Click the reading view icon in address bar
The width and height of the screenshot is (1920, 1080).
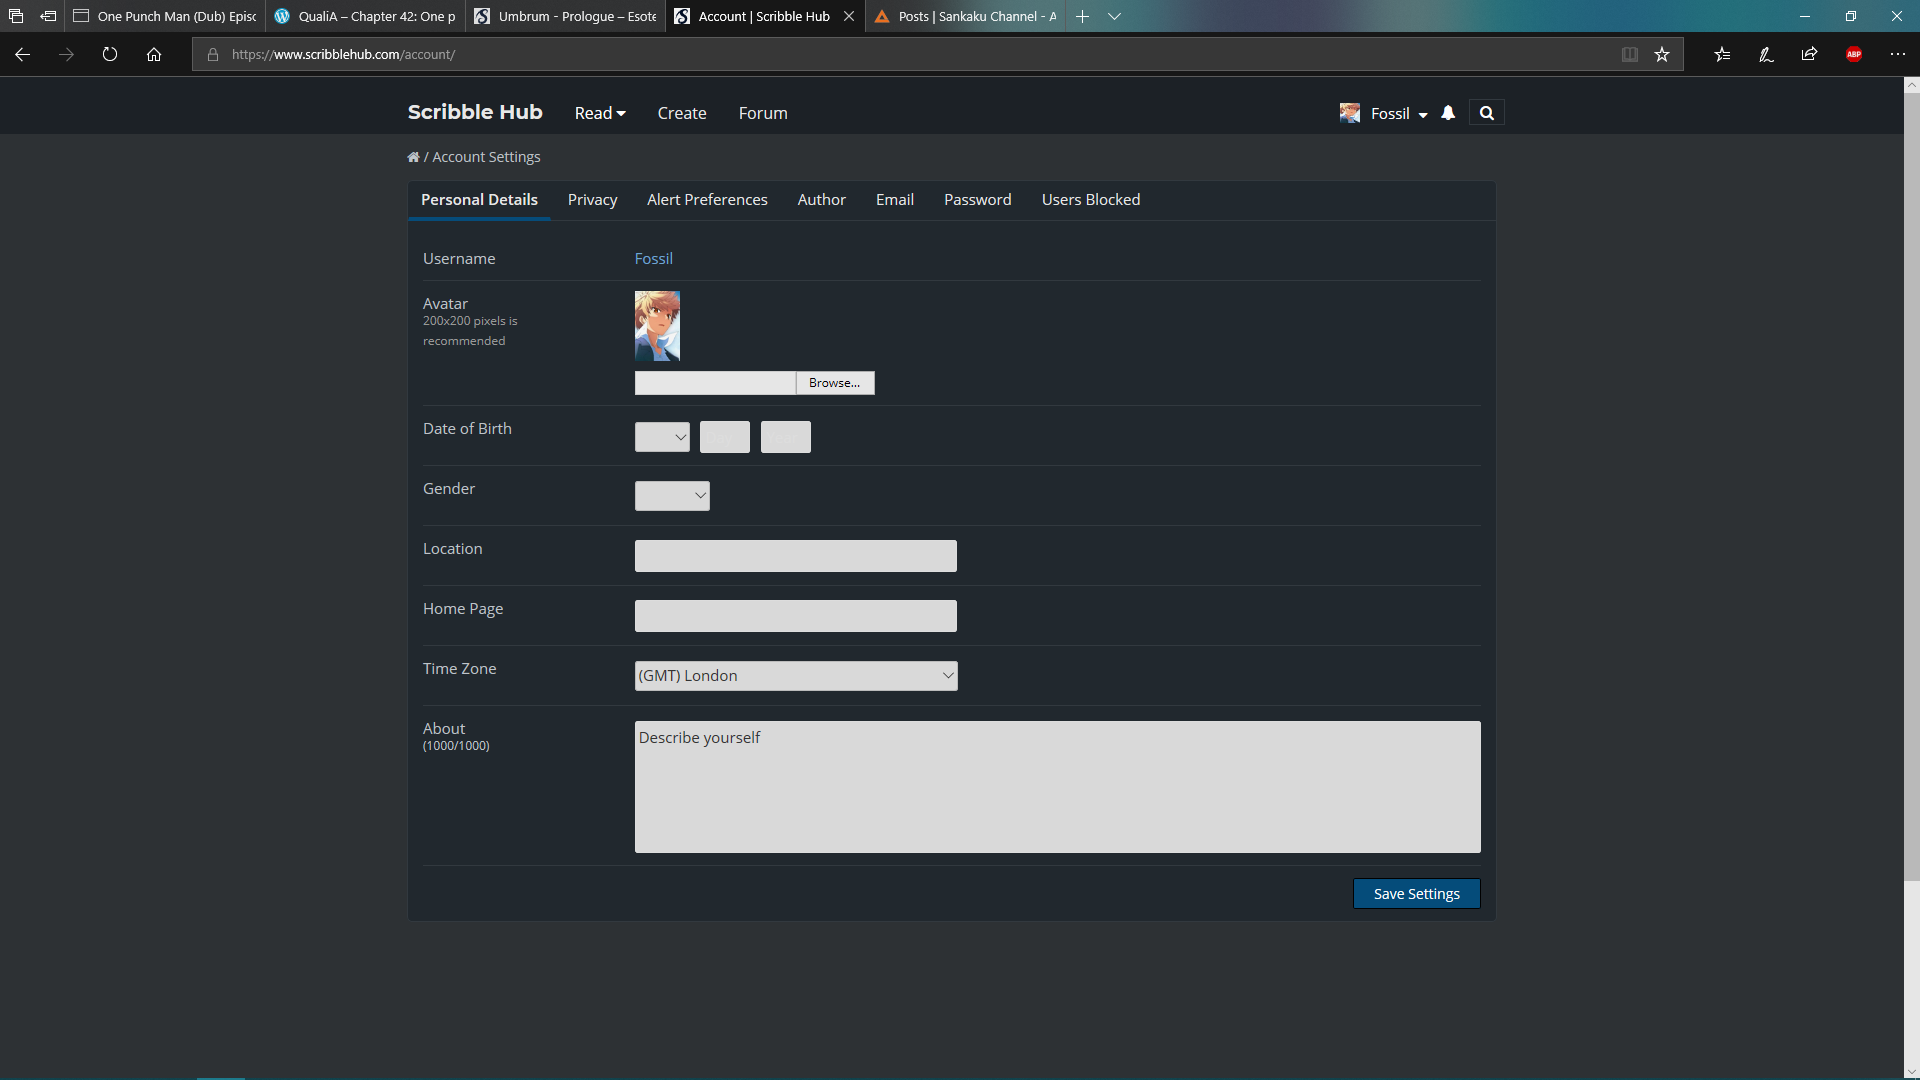[x=1630, y=54]
